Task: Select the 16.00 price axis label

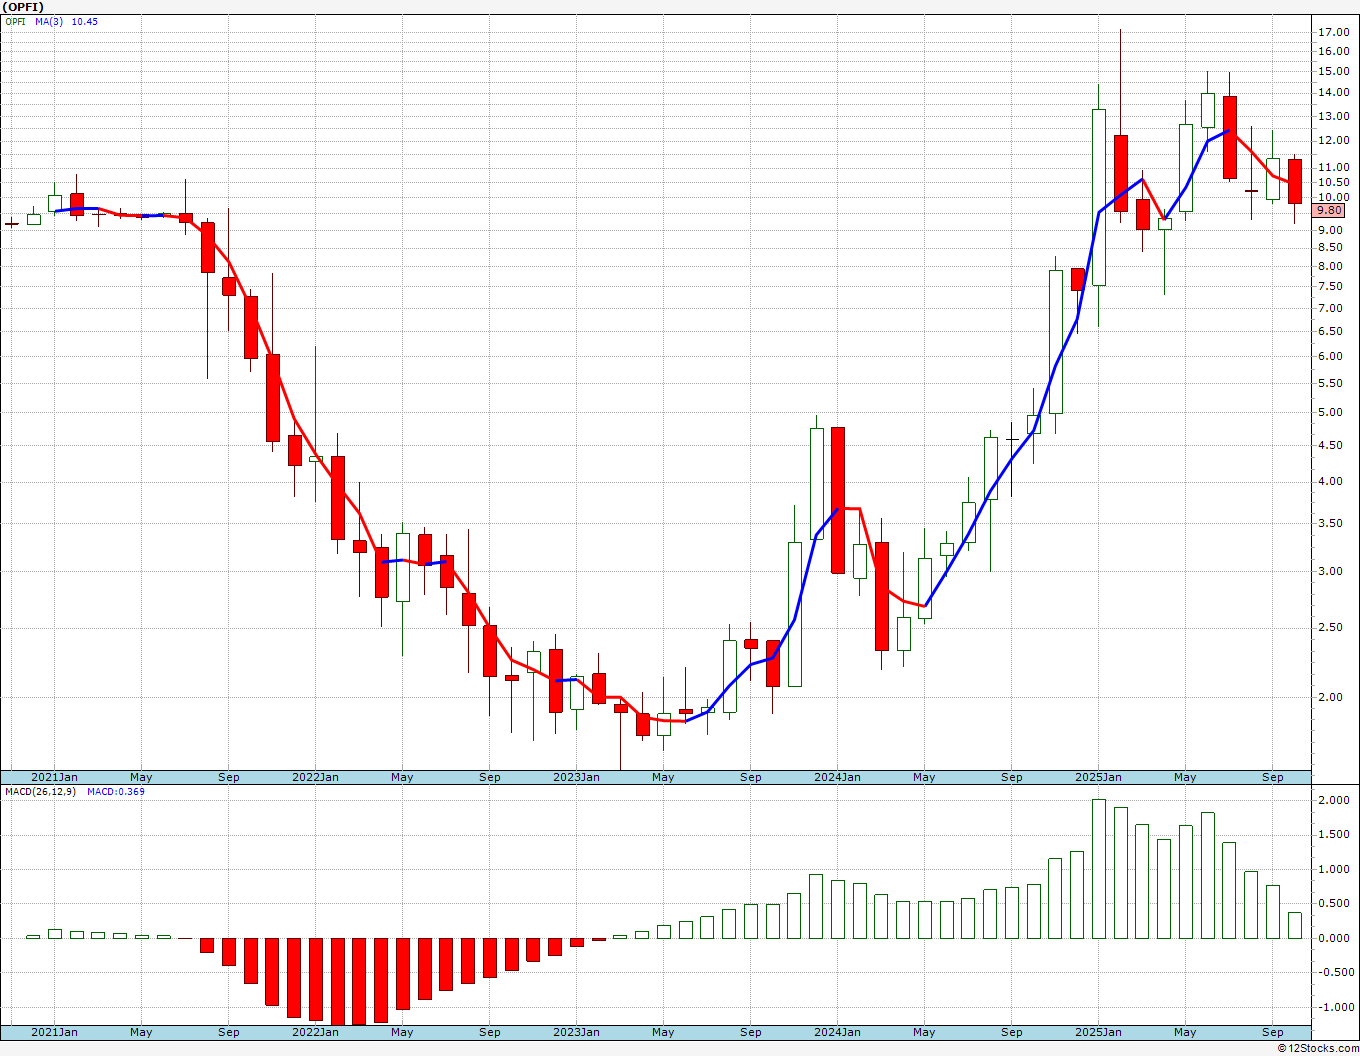Action: coord(1333,51)
